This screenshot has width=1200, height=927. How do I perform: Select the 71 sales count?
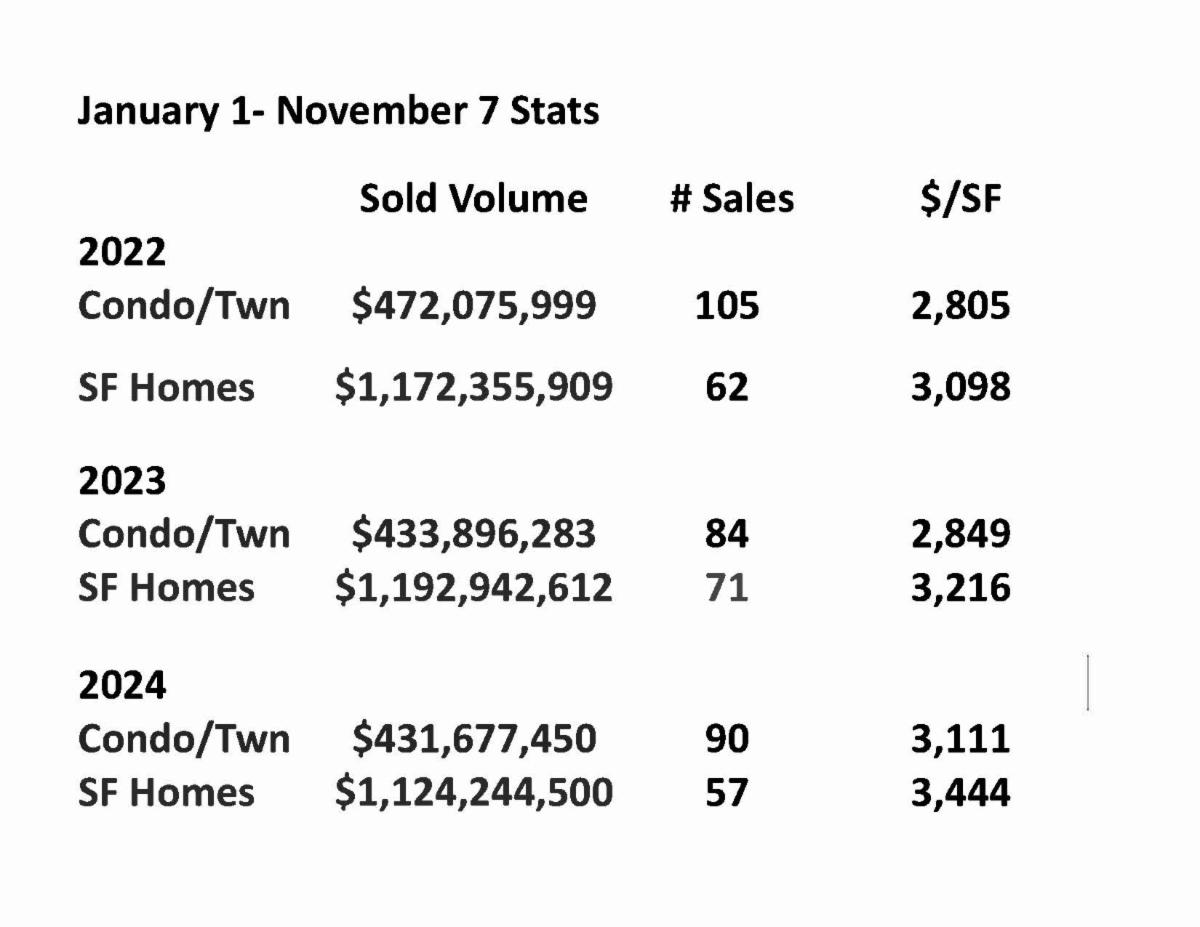[x=727, y=587]
